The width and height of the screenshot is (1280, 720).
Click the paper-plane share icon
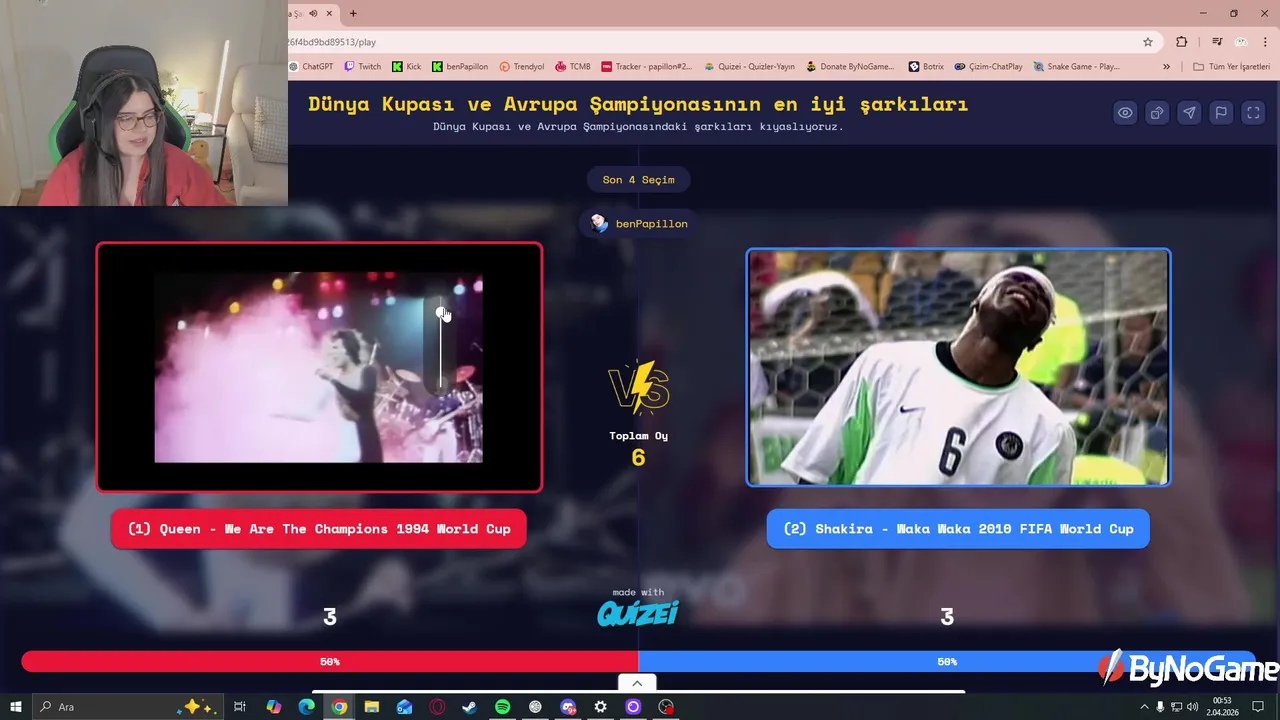(x=1189, y=113)
